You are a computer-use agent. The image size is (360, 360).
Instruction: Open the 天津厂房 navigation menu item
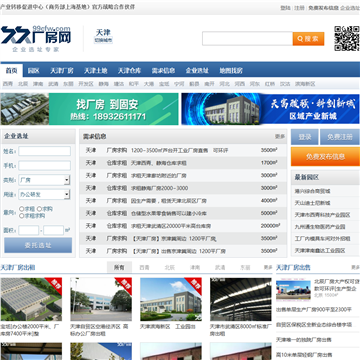[x=62, y=71]
